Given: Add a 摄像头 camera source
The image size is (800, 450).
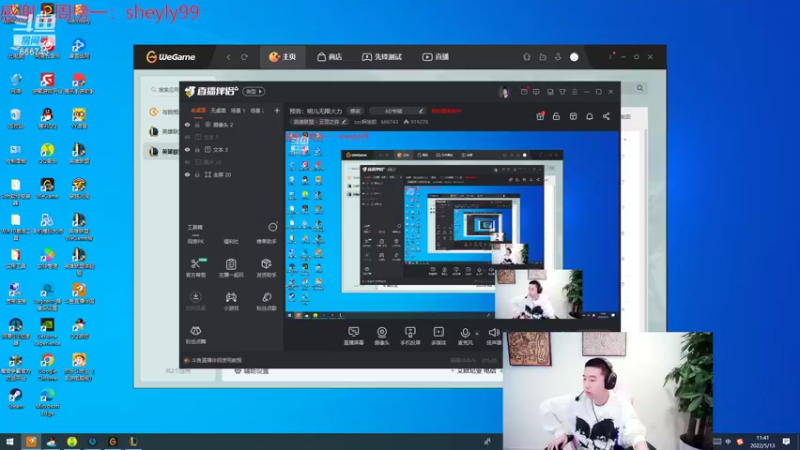Looking at the screenshot, I should point(382,336).
